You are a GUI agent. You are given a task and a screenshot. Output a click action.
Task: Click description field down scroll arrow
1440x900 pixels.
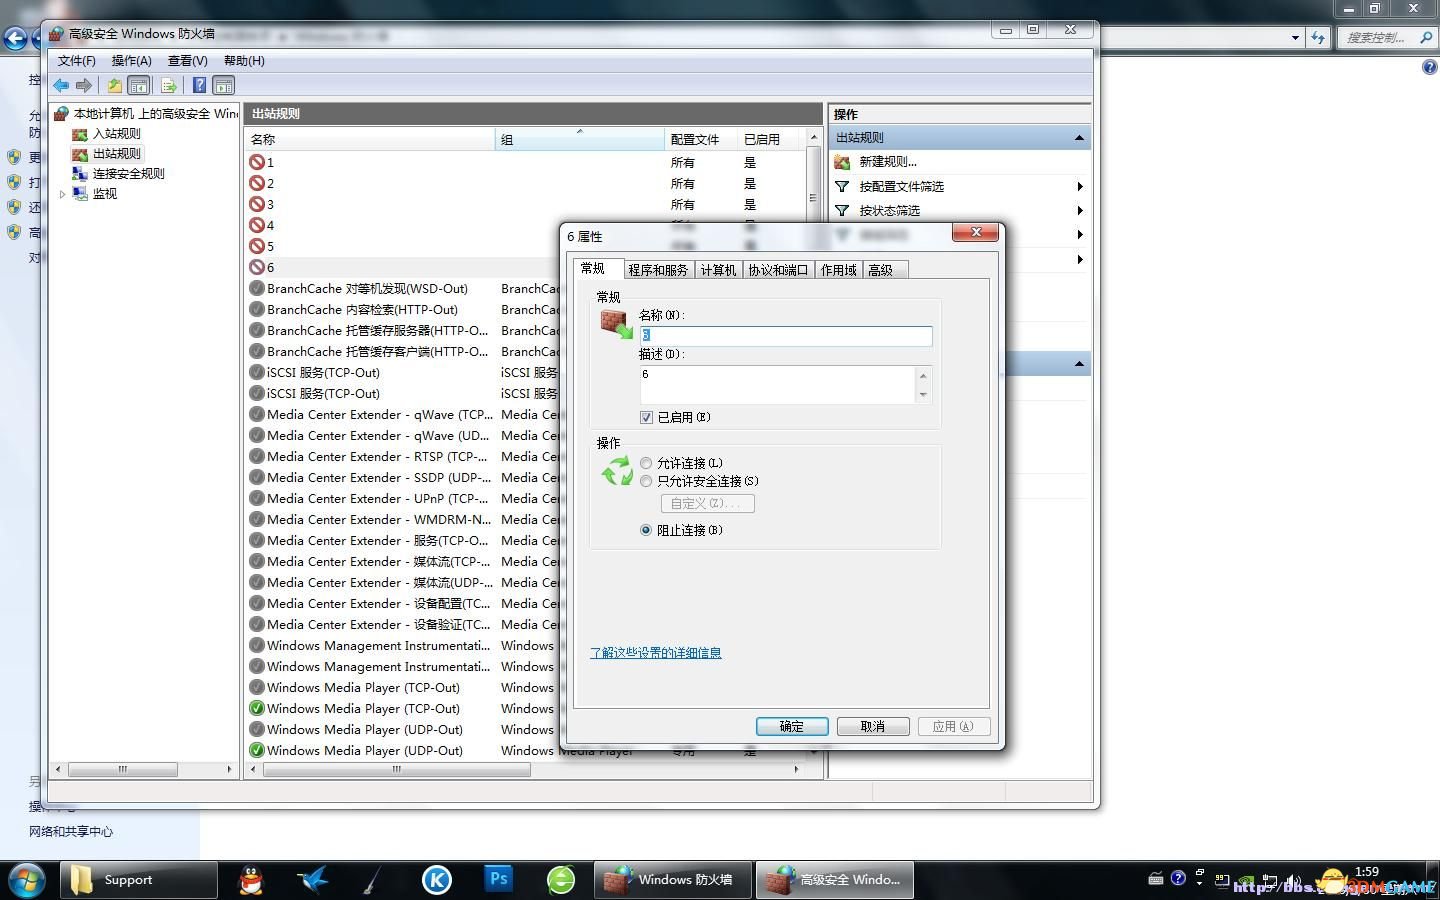tap(923, 395)
